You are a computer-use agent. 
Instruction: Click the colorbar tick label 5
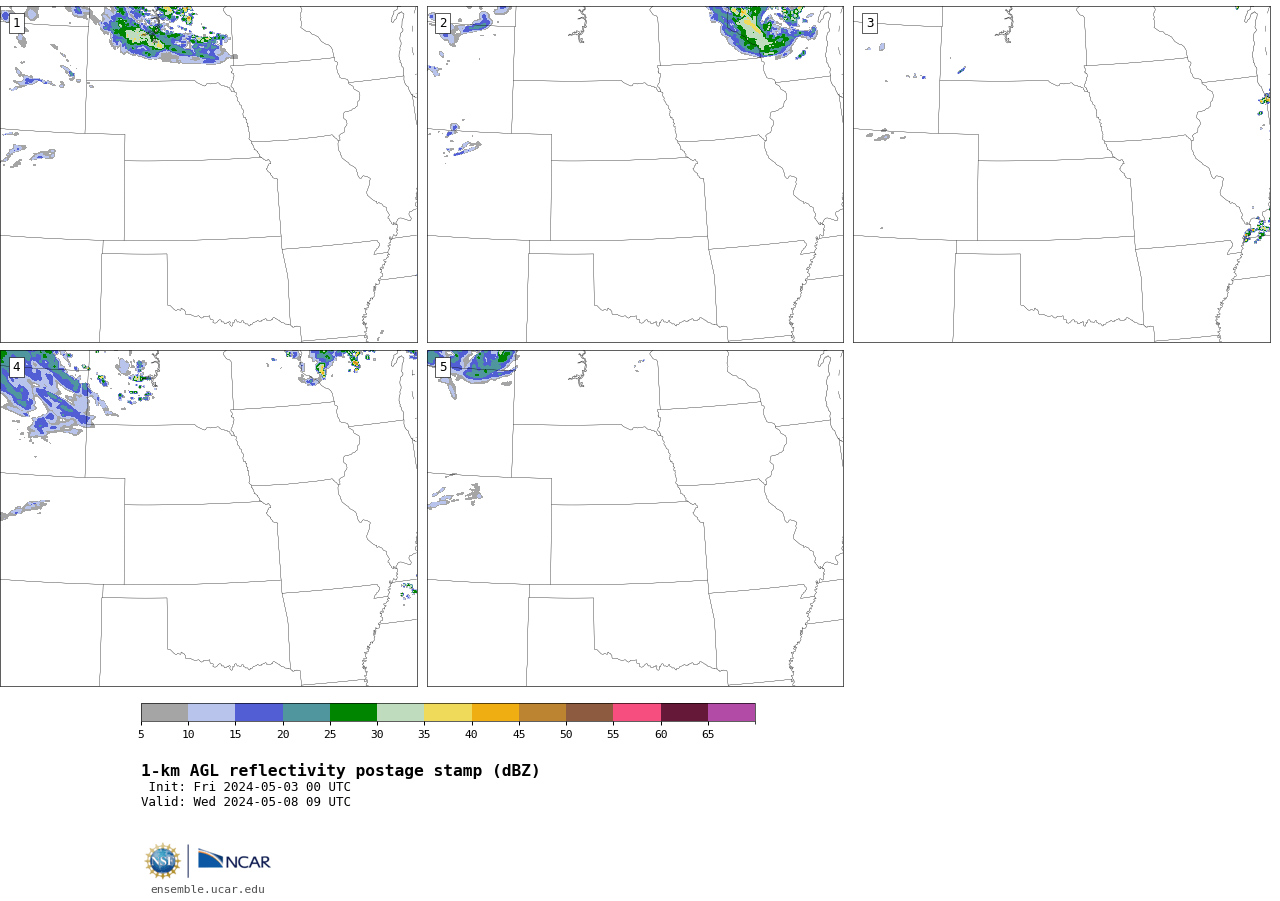click(x=141, y=735)
